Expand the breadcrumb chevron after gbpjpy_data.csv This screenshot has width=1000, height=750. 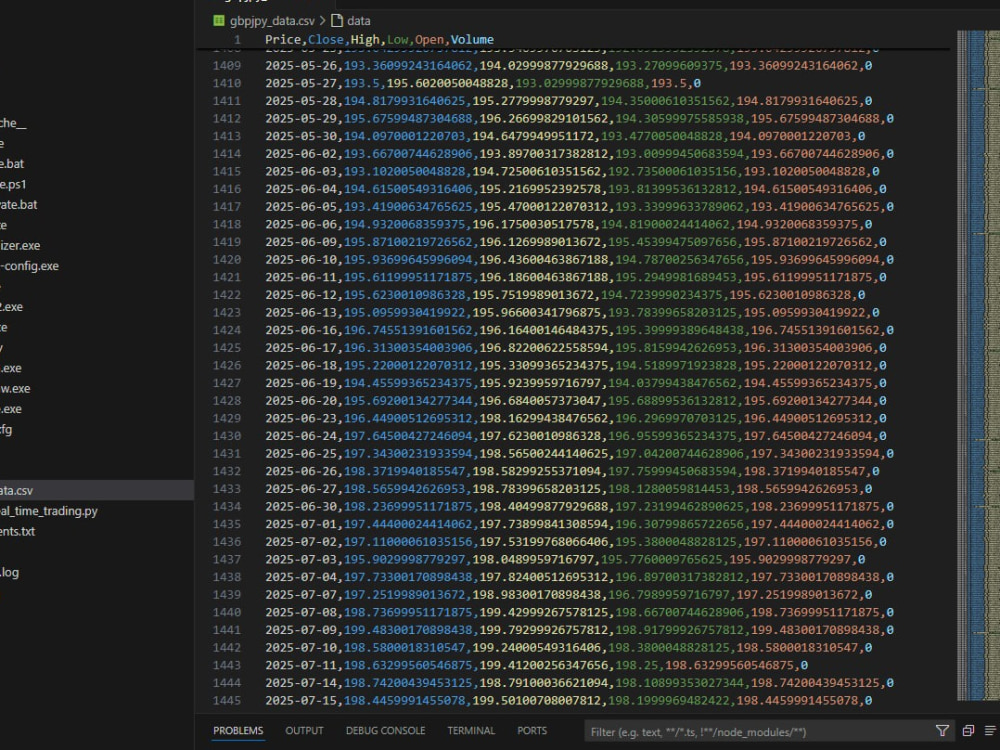[323, 20]
